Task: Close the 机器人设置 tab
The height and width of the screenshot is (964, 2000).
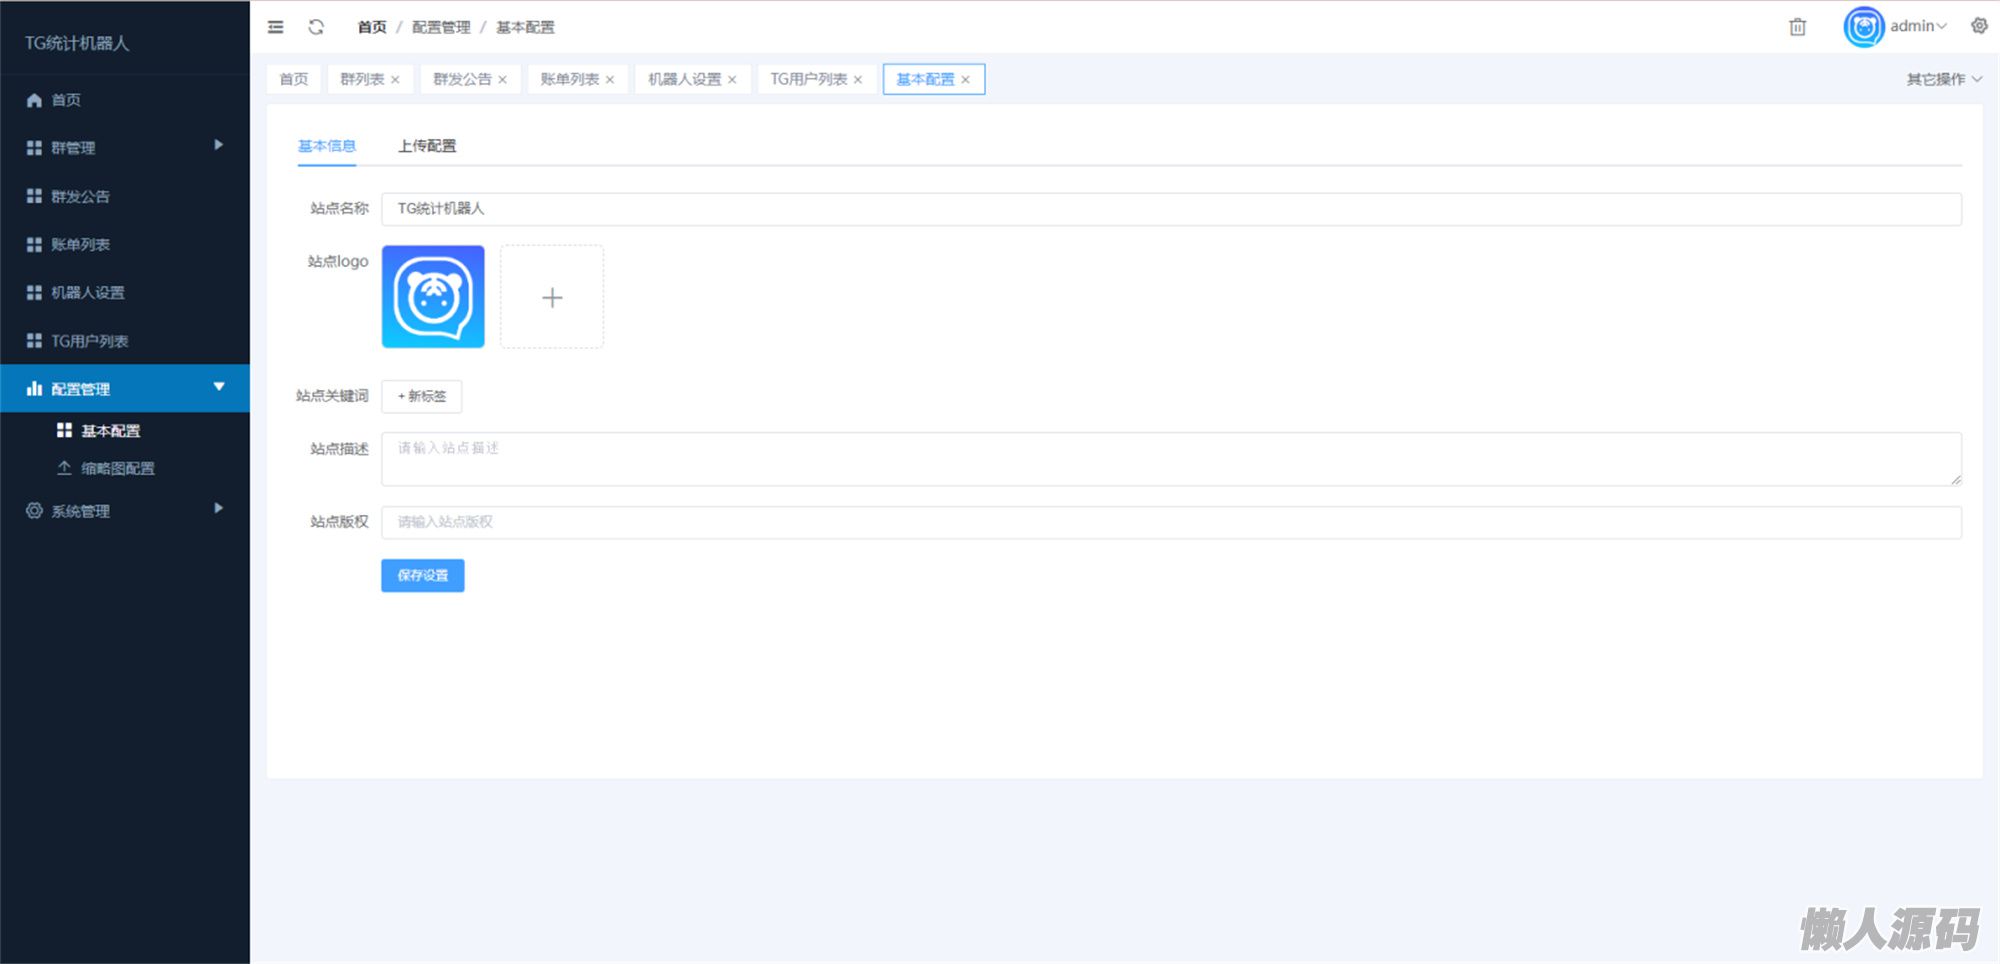Action: [732, 80]
